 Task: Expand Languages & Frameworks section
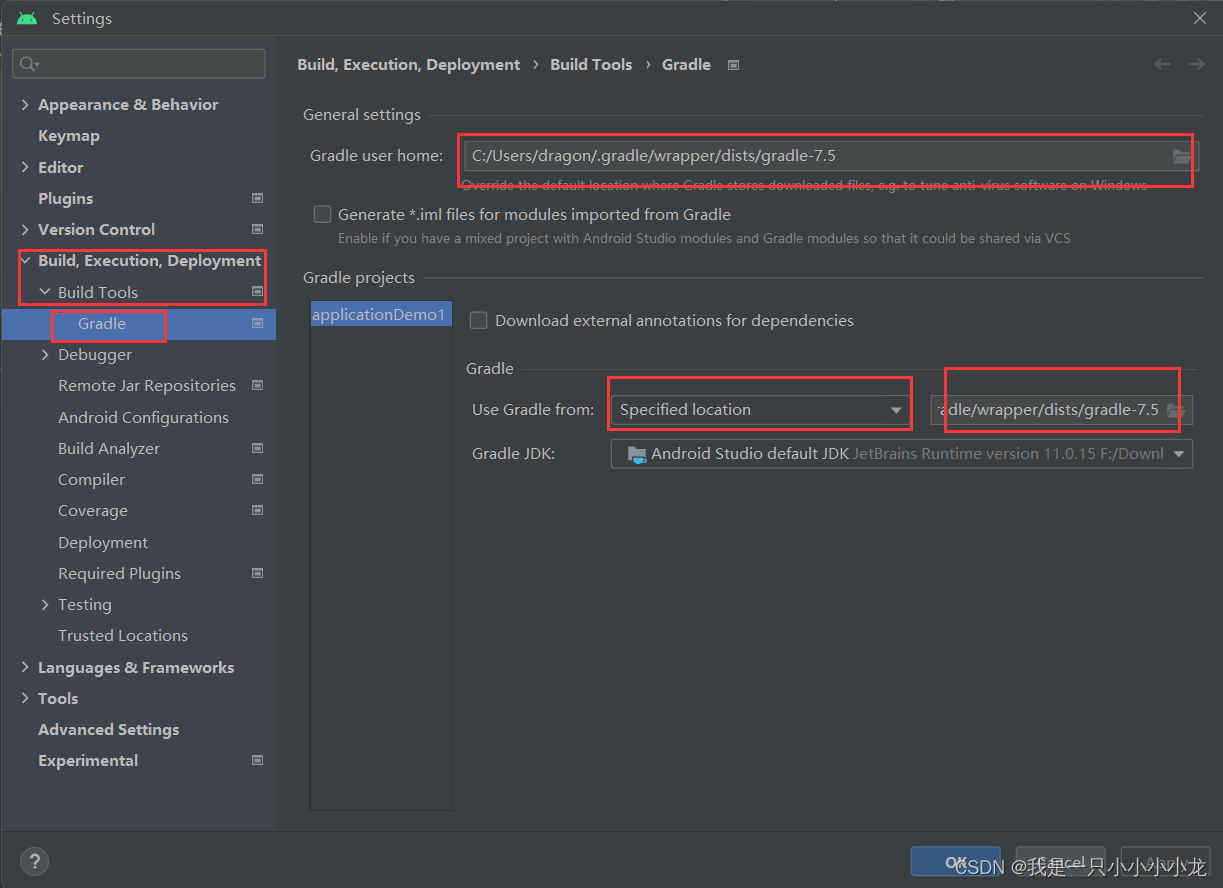pos(25,667)
